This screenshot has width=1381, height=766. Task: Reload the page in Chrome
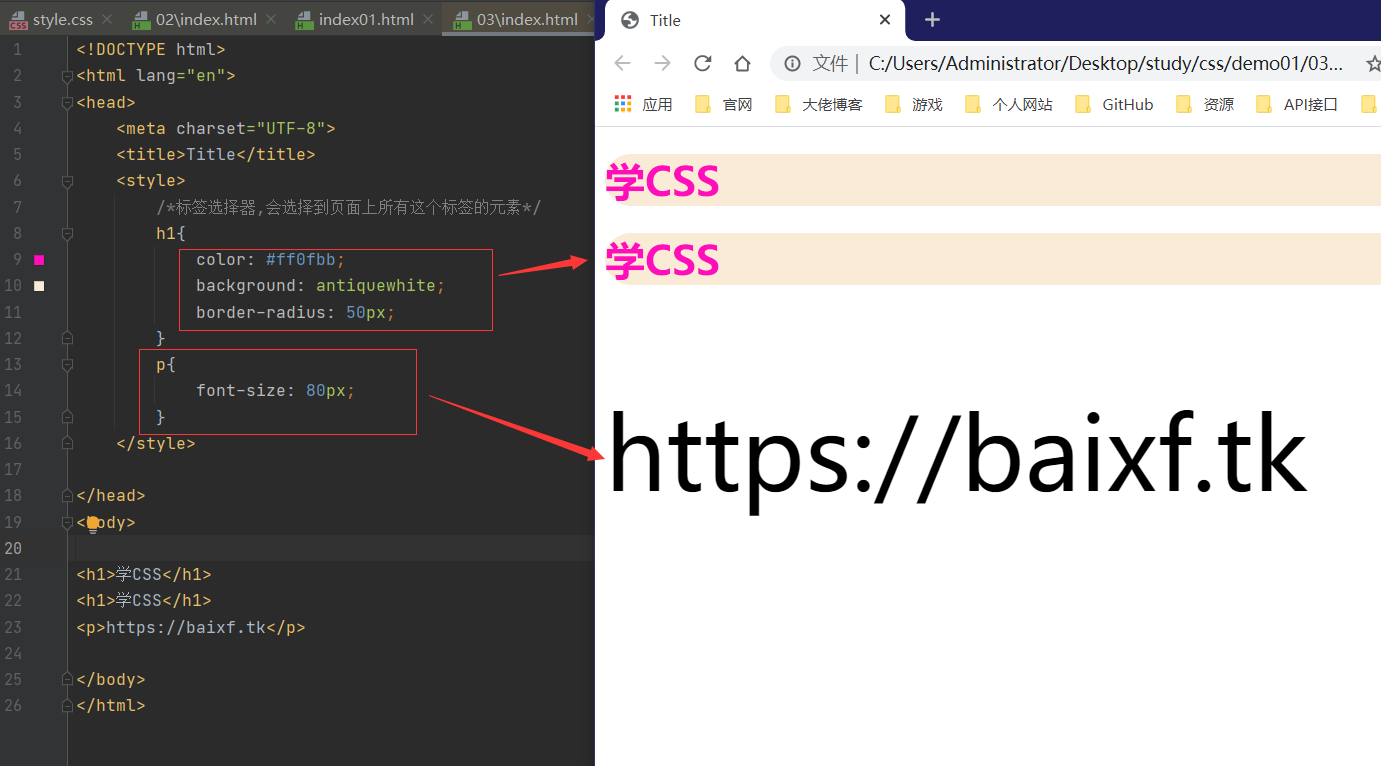[702, 63]
